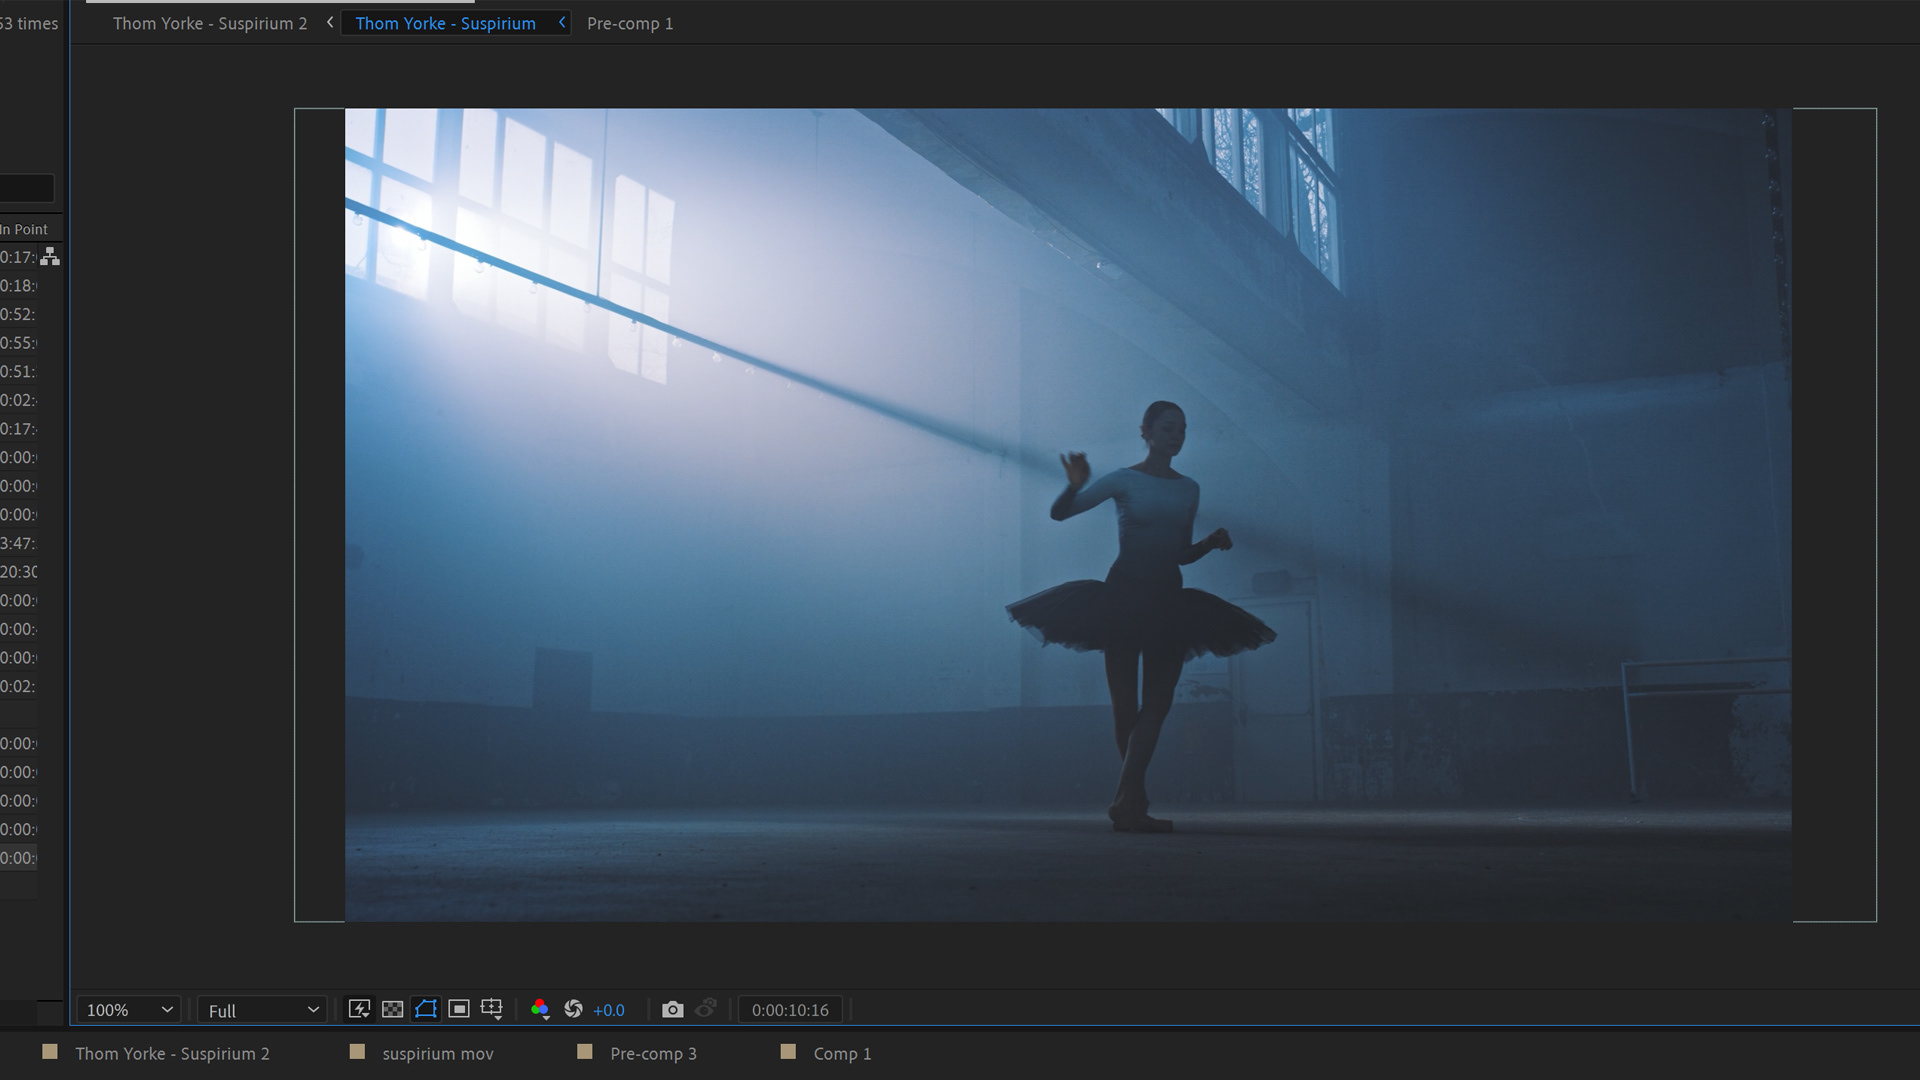Click the Region of Interest icon
The image size is (1920, 1080).
pyautogui.click(x=459, y=1009)
